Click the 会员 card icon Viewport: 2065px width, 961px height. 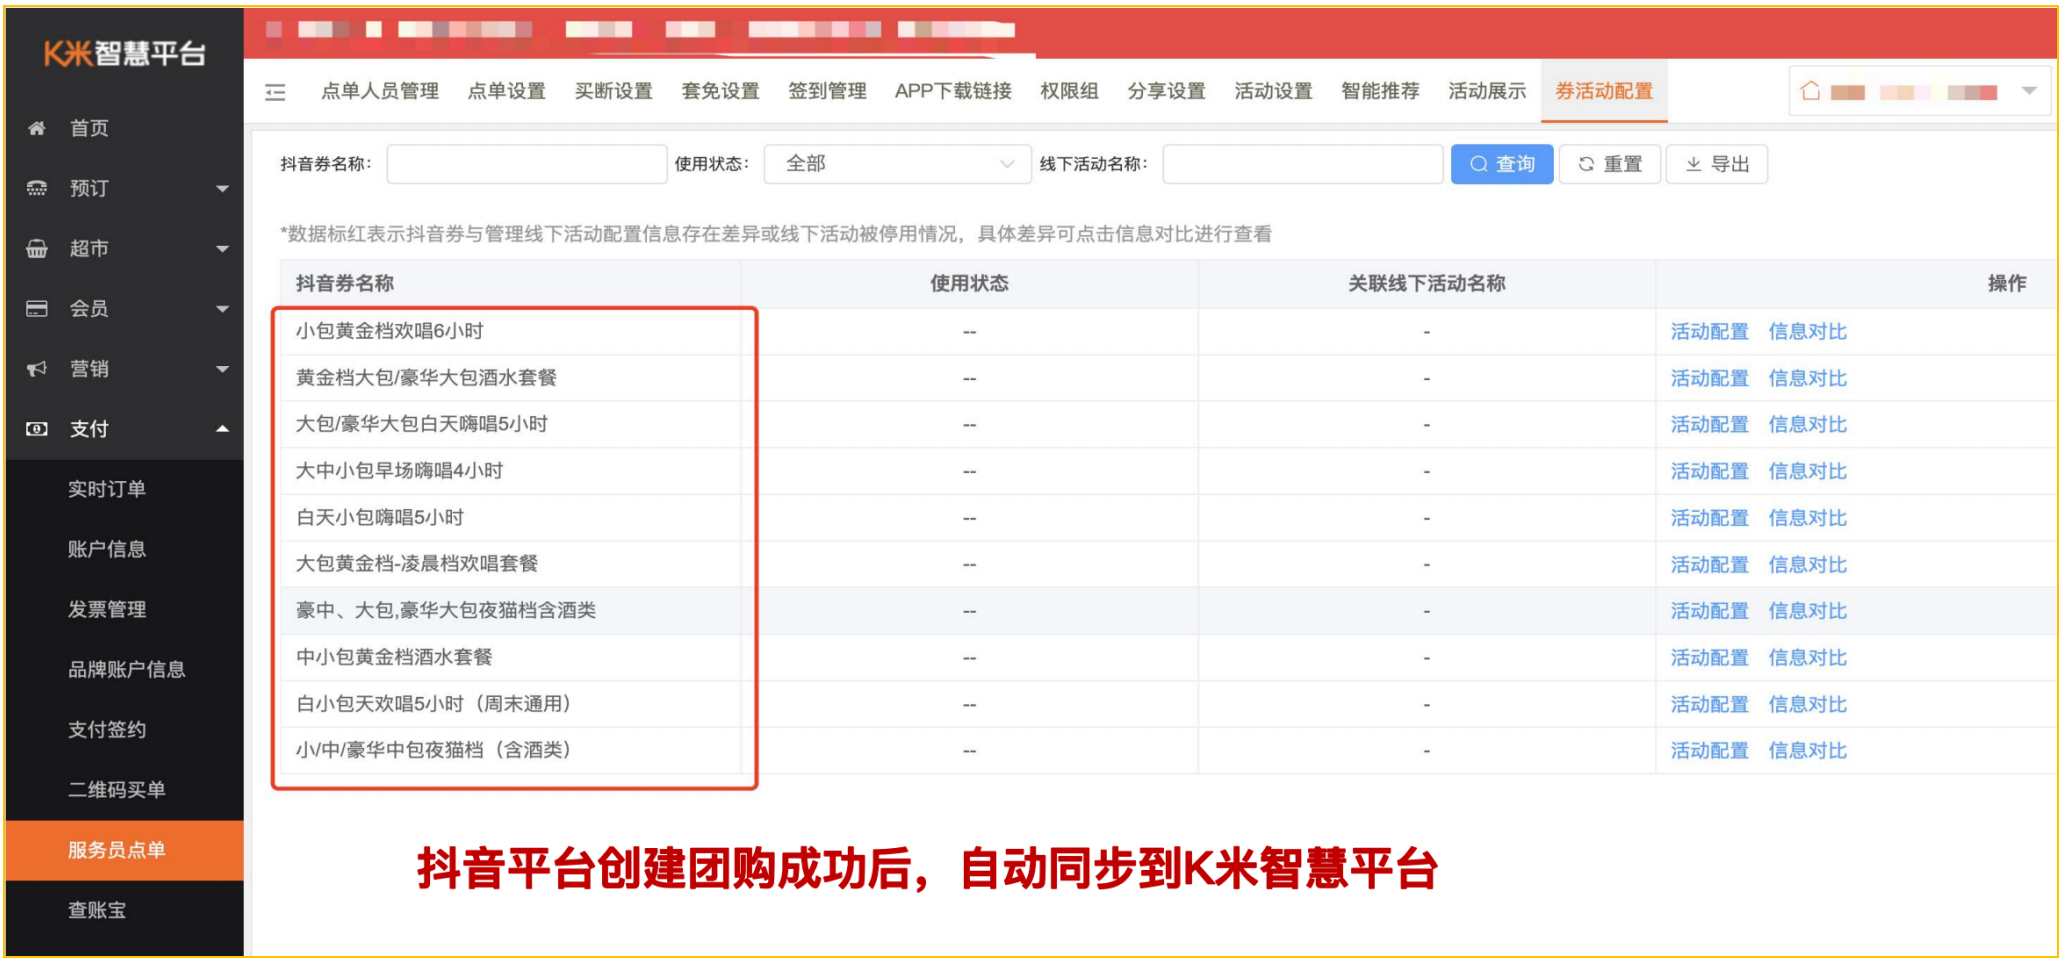click(x=37, y=308)
